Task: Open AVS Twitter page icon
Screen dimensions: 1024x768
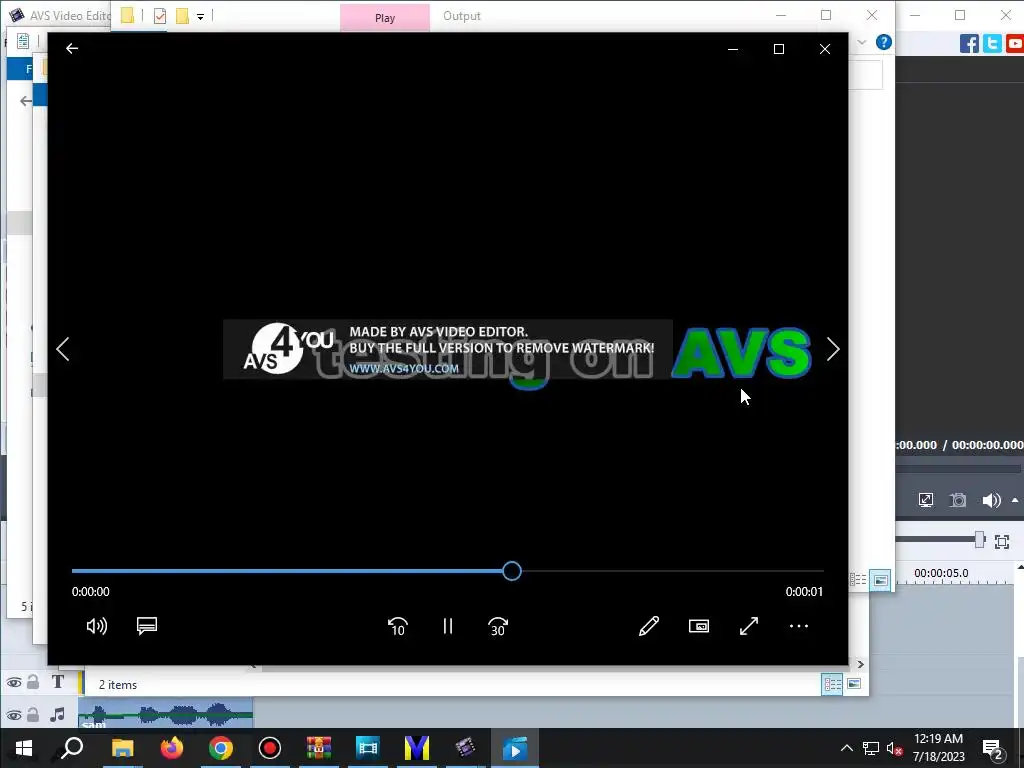Action: pyautogui.click(x=992, y=44)
